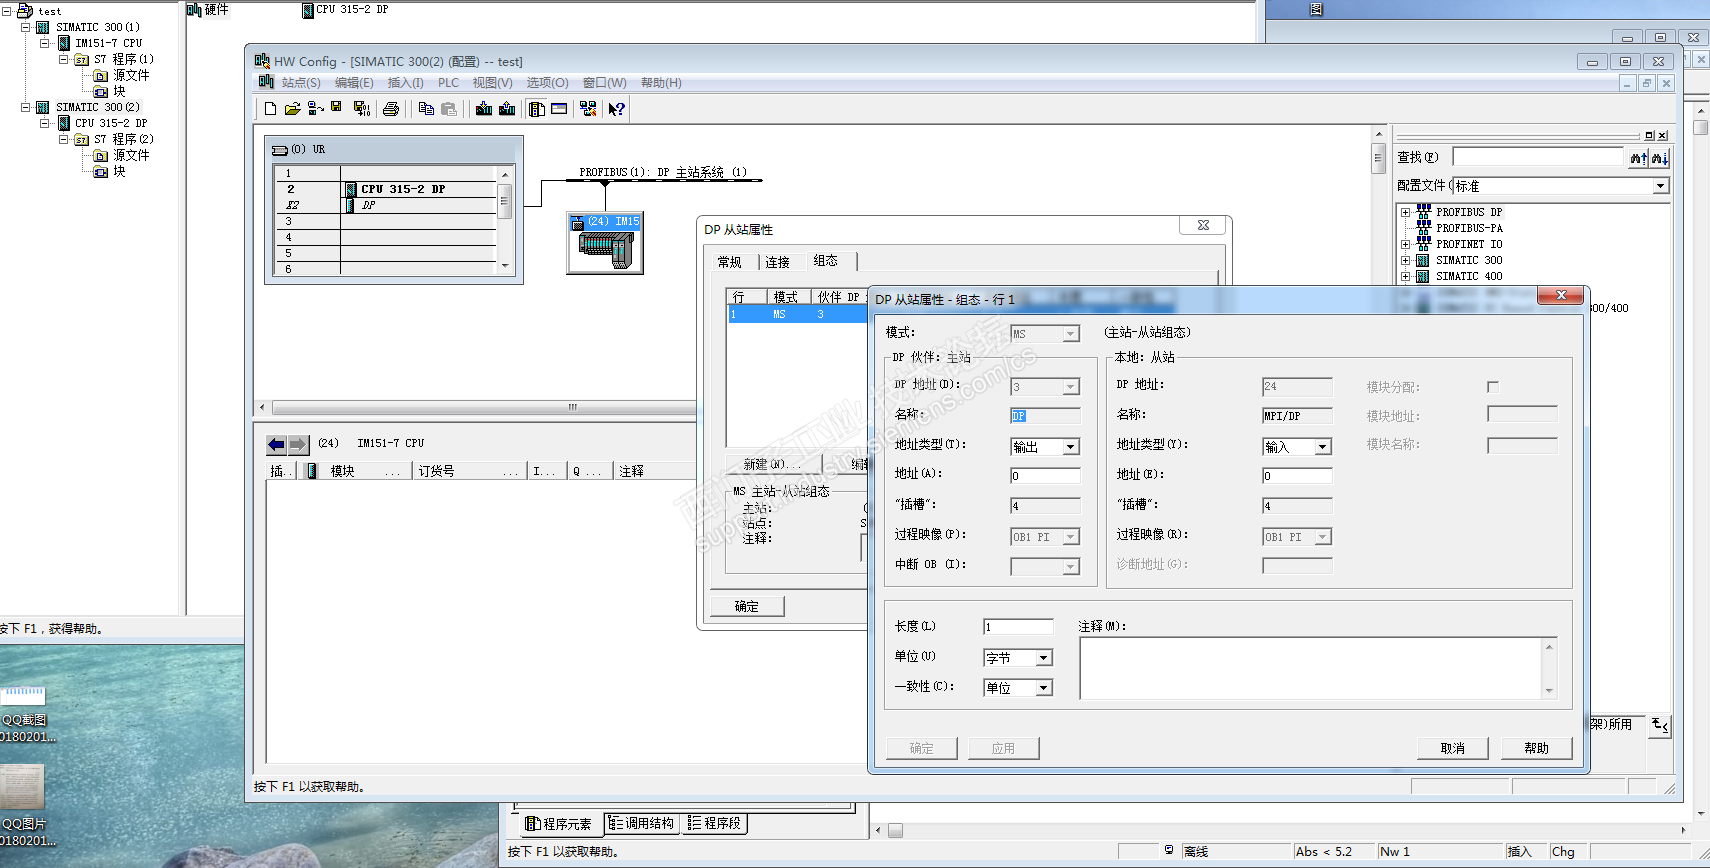Click the Copy toolbar icon

(x=426, y=109)
